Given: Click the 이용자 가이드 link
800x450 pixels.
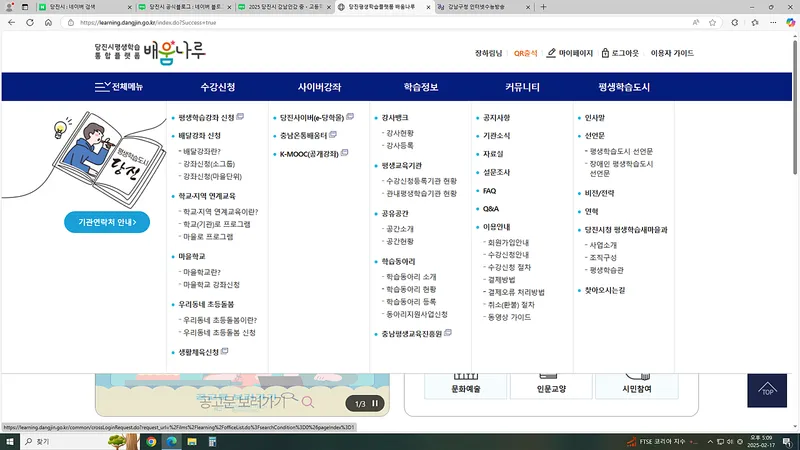Looking at the screenshot, I should (x=672, y=52).
